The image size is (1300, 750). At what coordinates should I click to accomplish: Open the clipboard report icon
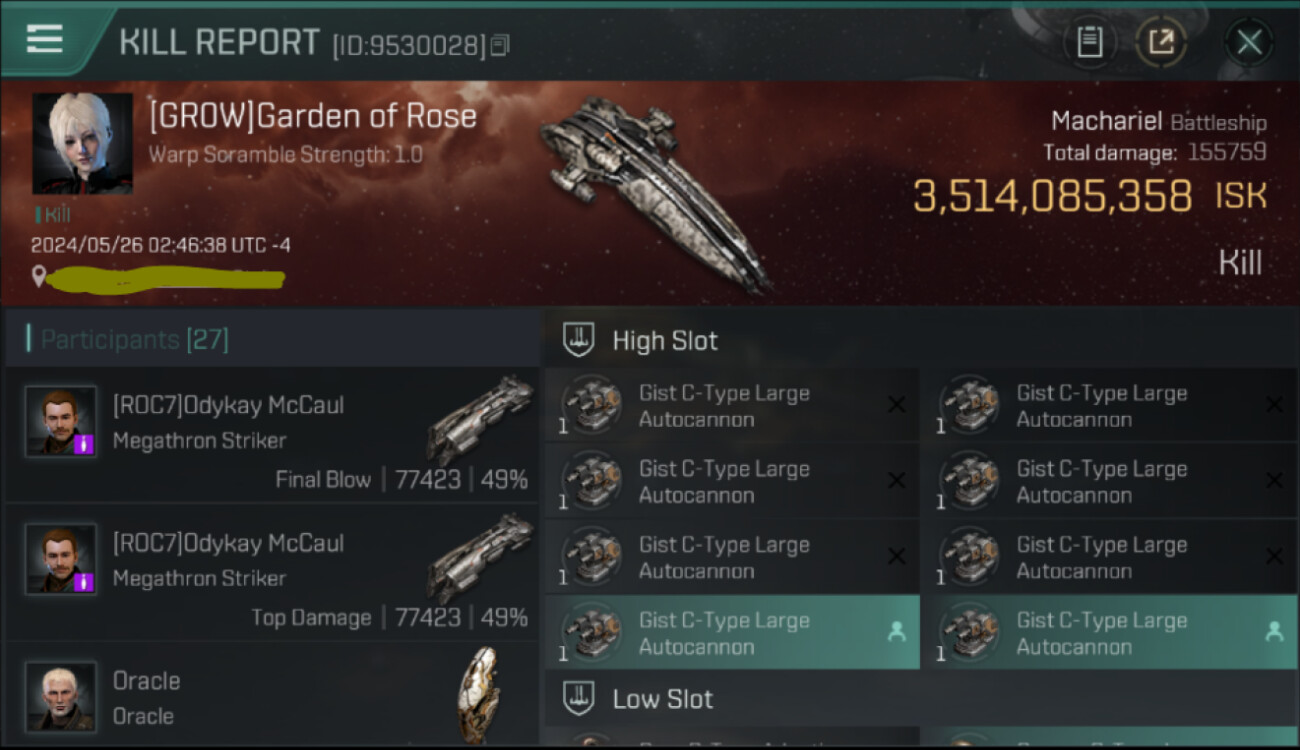[x=1089, y=42]
